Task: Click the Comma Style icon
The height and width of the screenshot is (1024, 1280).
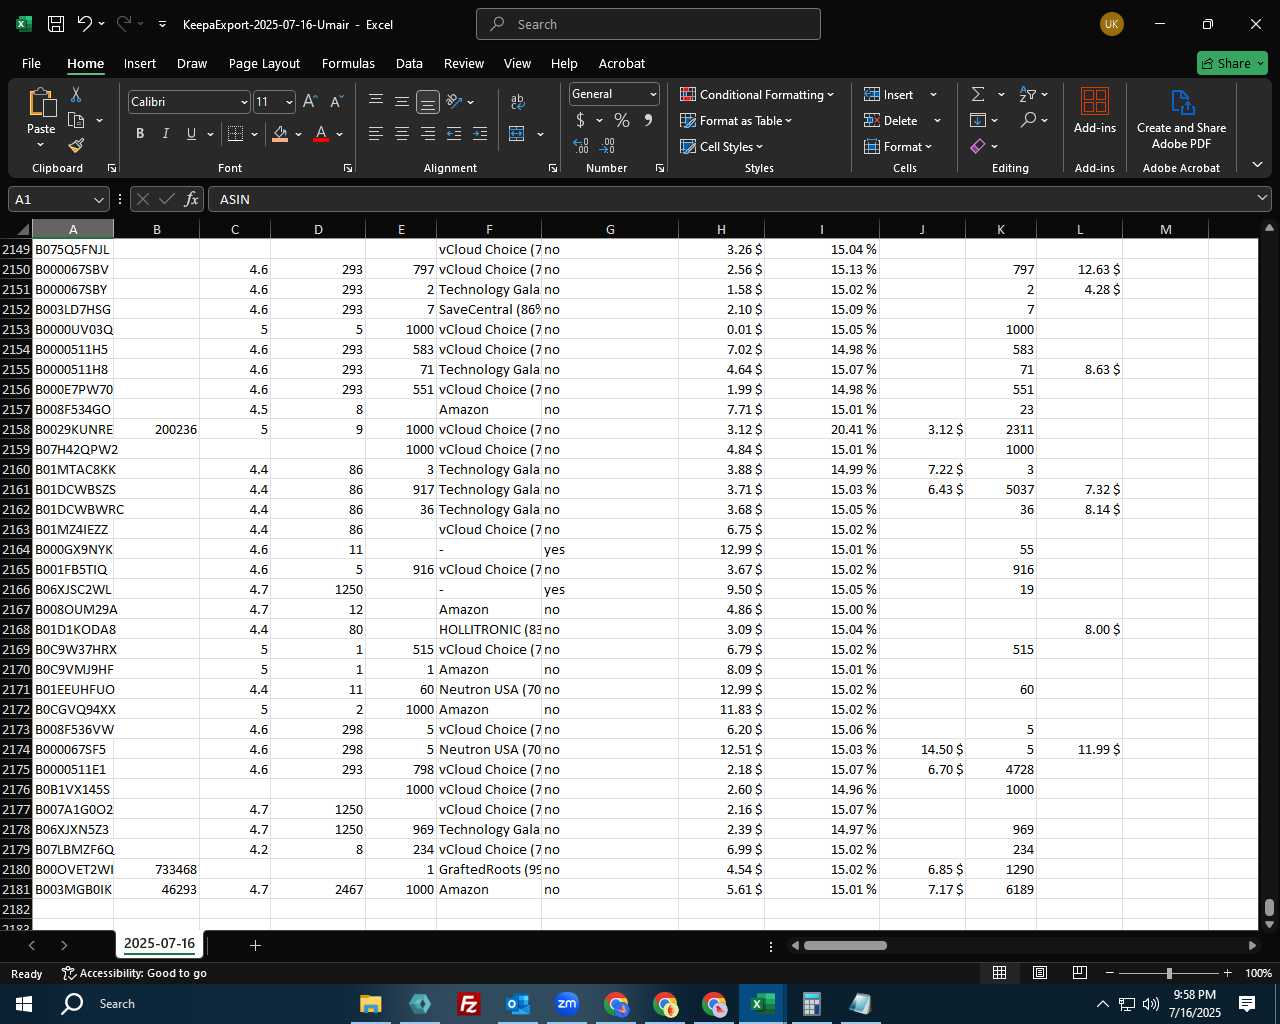Action: pos(648,120)
